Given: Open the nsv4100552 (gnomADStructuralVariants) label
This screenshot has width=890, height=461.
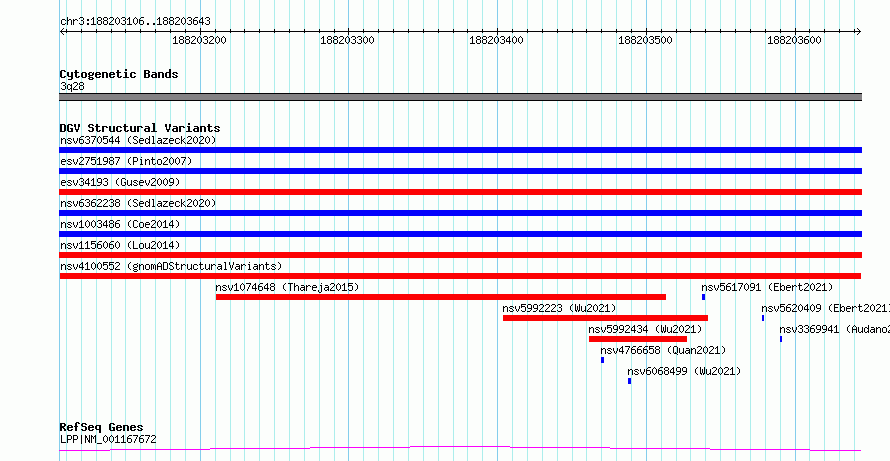Looking at the screenshot, I should point(171,266).
